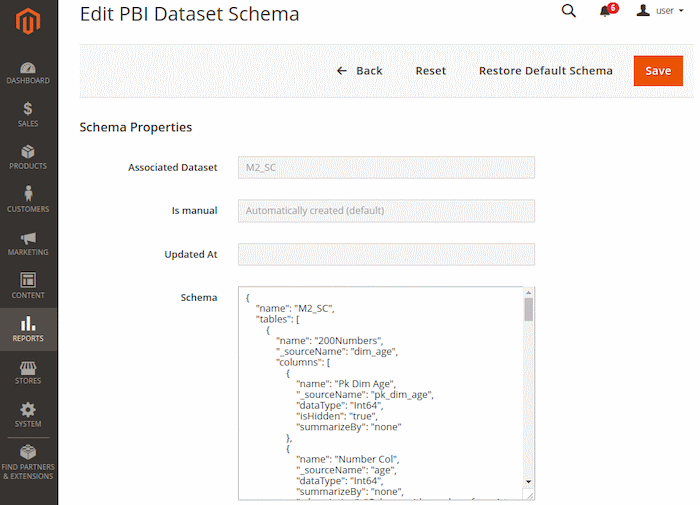Click the Schema scrollbar down arrow
The image size is (700, 505).
pos(529,482)
